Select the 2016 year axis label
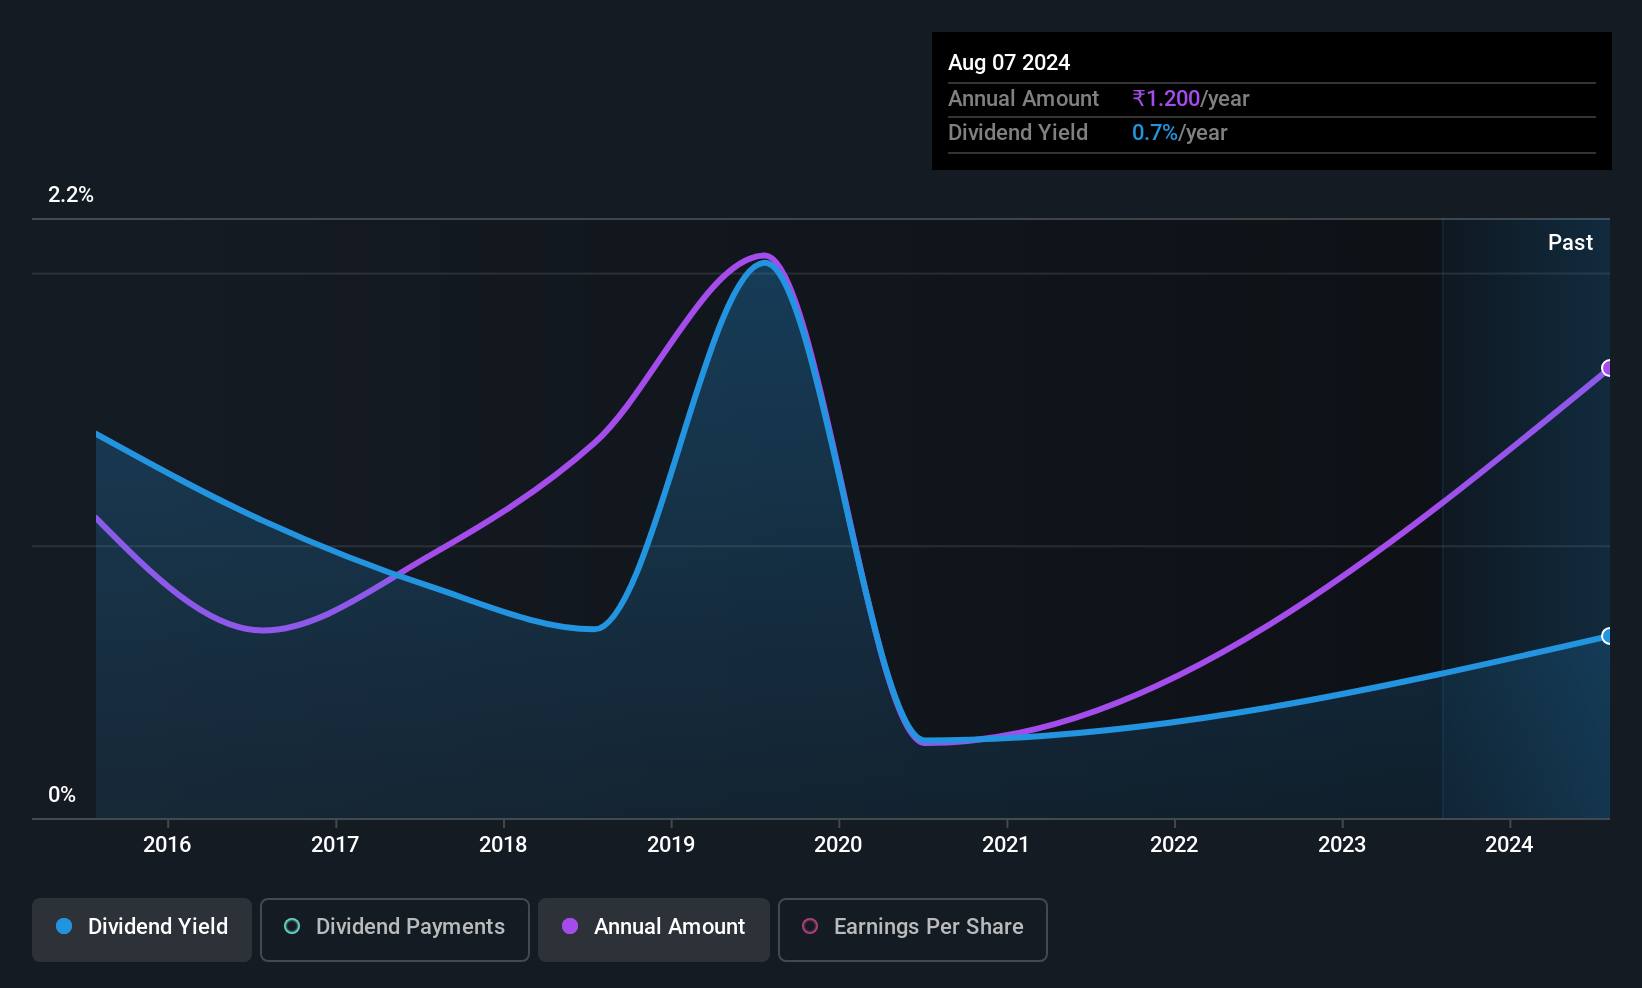This screenshot has height=988, width=1642. click(167, 845)
